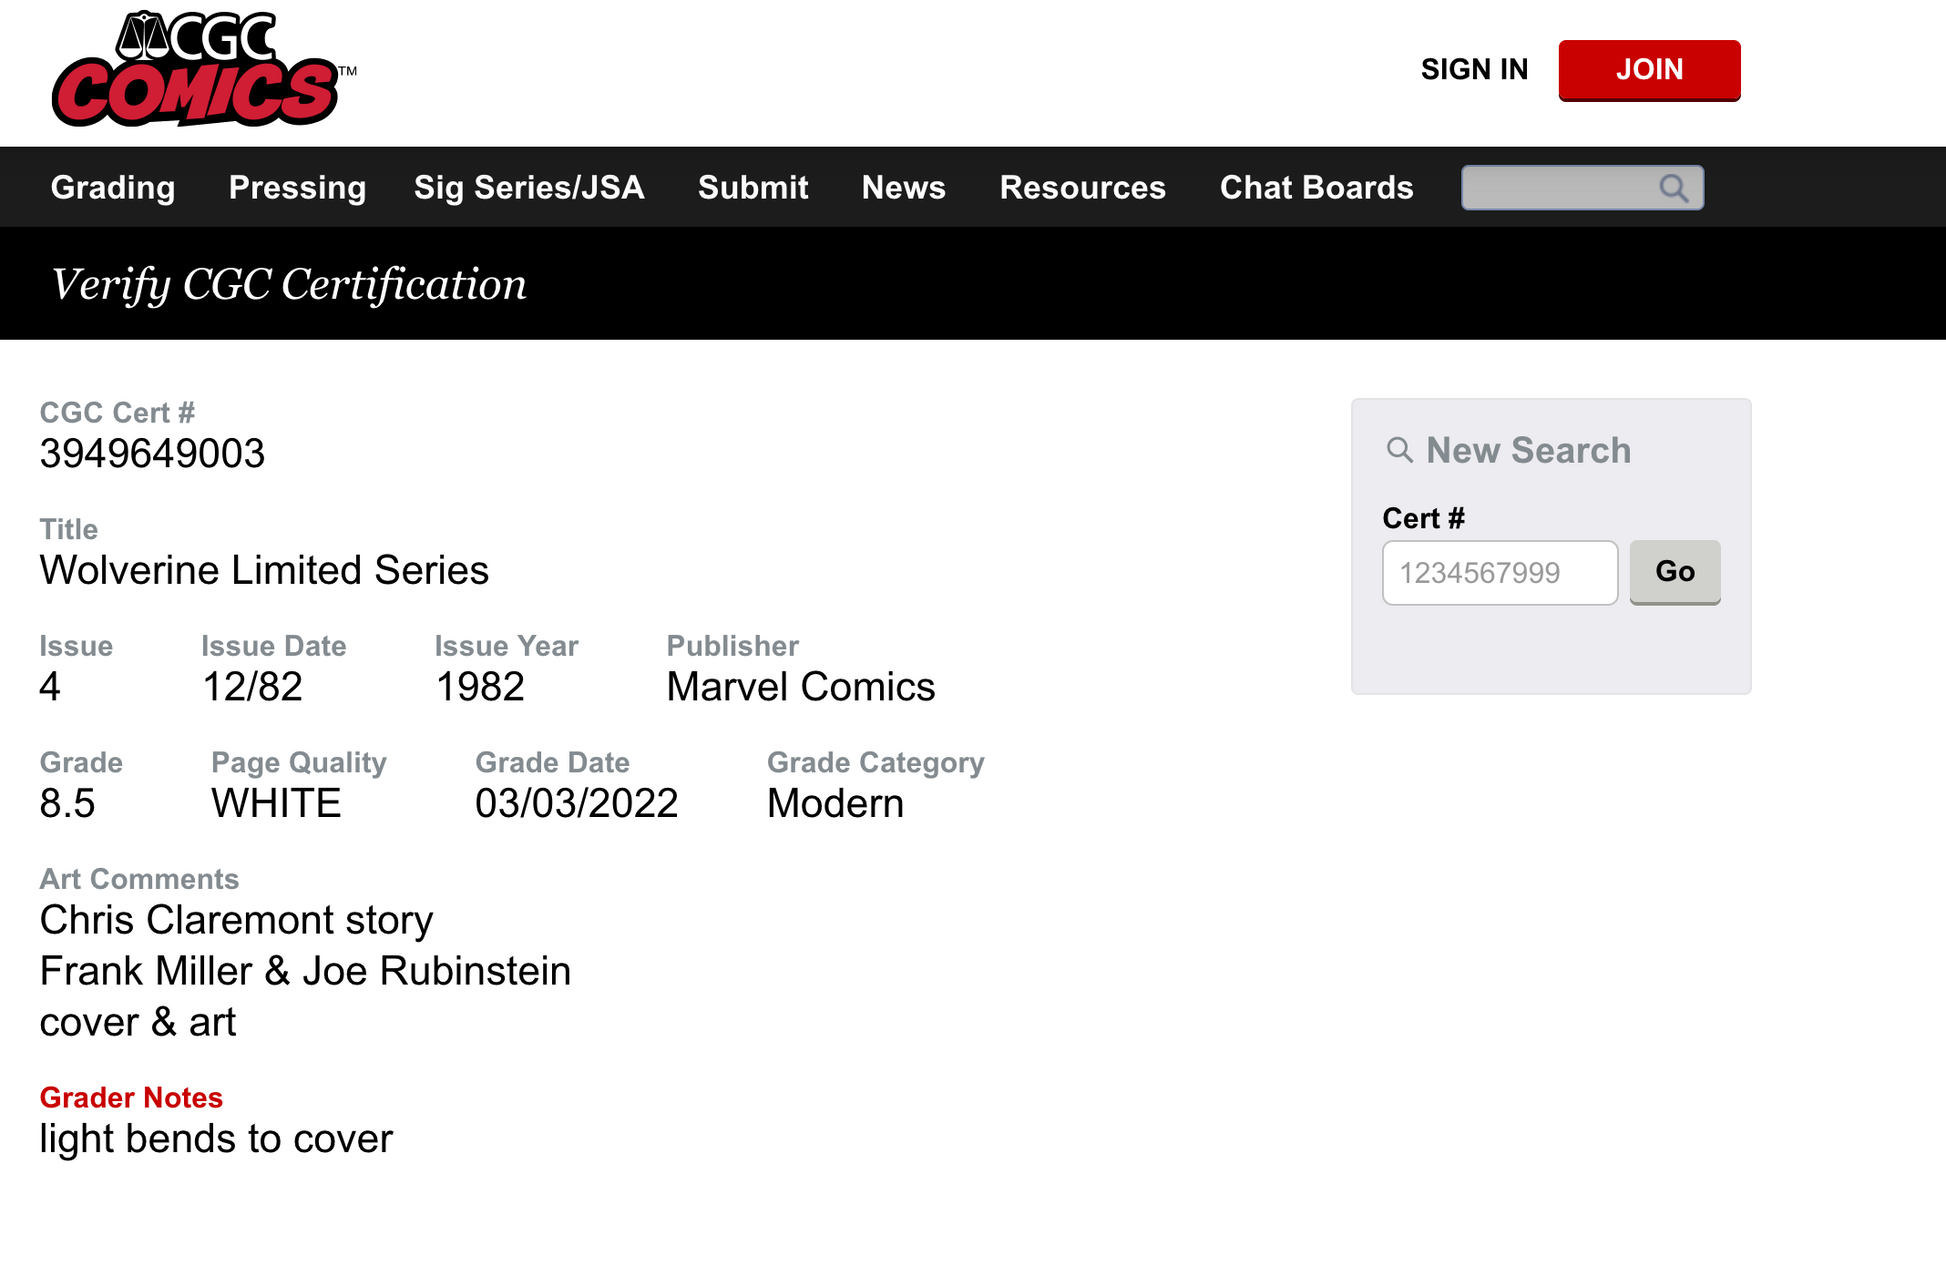Click the Verify CGC Certification heading

click(x=289, y=285)
